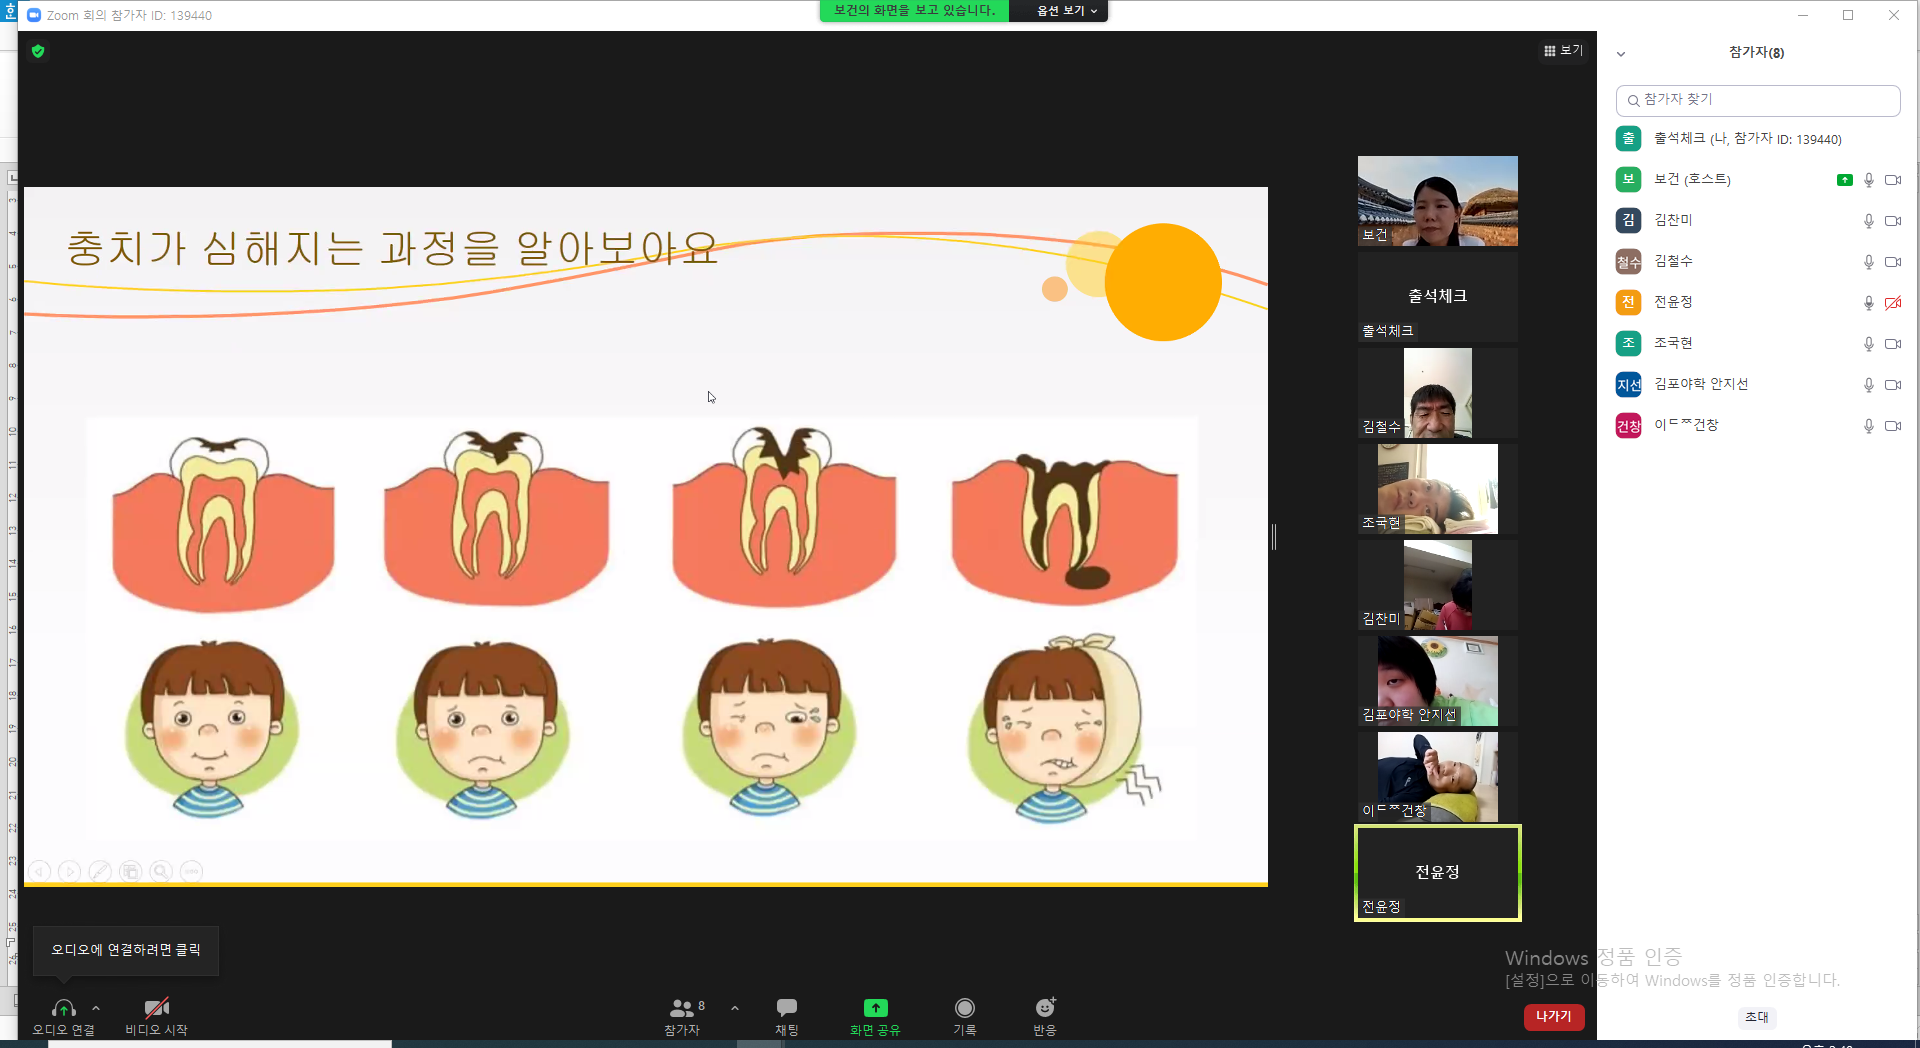Click camera icon for 김포야학 안지선
Screen dimensions: 1920x1048
coord(1893,385)
